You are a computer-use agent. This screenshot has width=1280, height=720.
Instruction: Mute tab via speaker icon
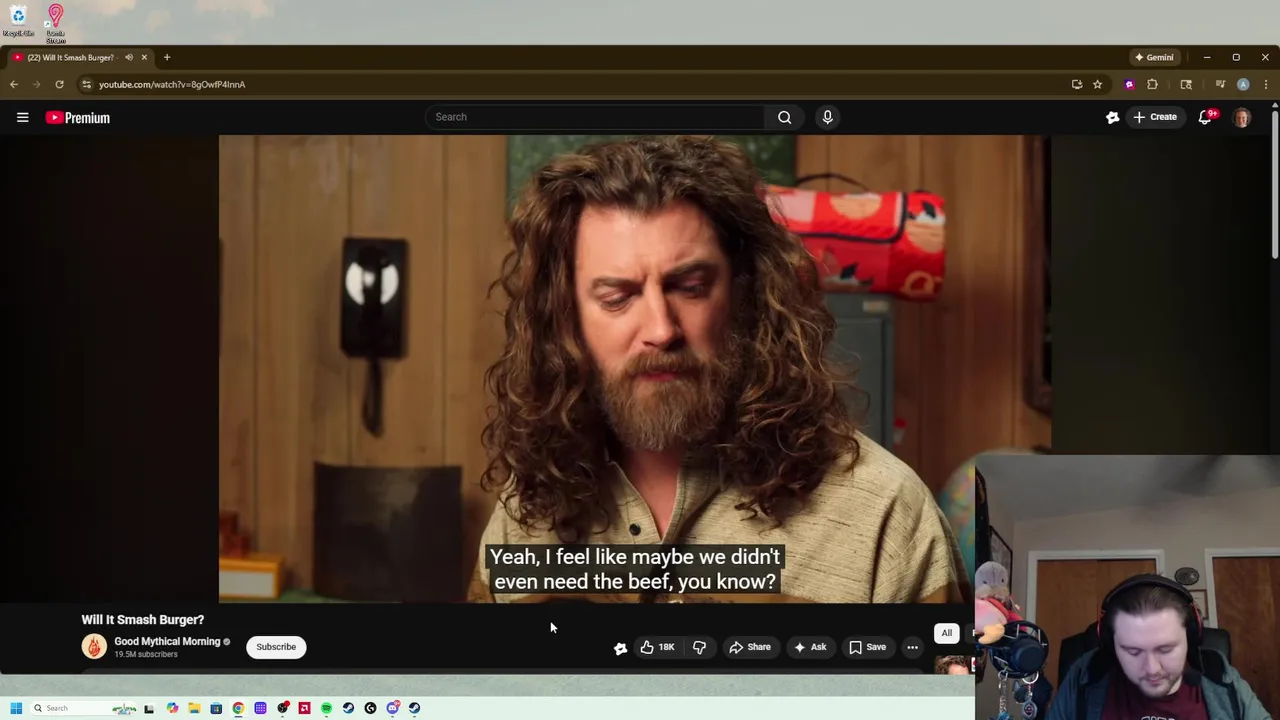click(128, 57)
